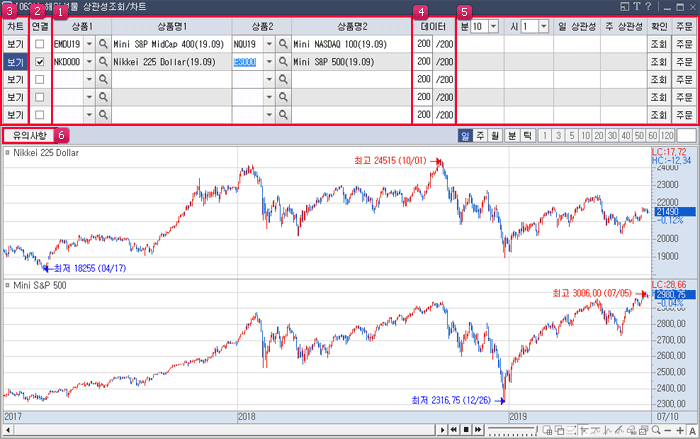Check the link box in the third row

pos(40,79)
